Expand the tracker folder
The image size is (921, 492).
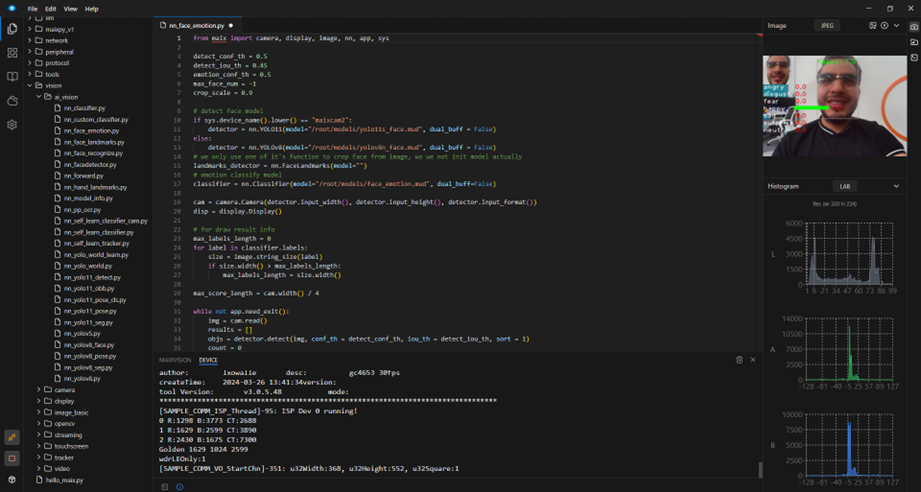point(39,457)
